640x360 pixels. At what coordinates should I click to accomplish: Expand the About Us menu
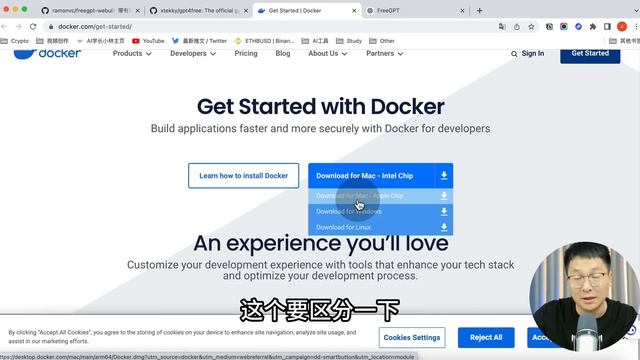pyautogui.click(x=327, y=53)
